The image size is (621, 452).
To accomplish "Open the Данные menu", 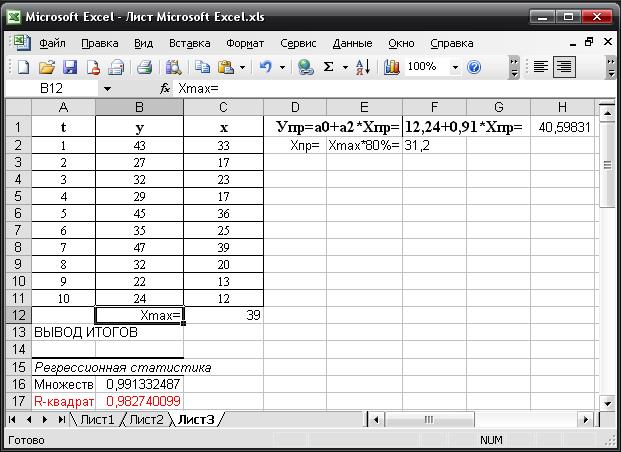I will coord(352,43).
